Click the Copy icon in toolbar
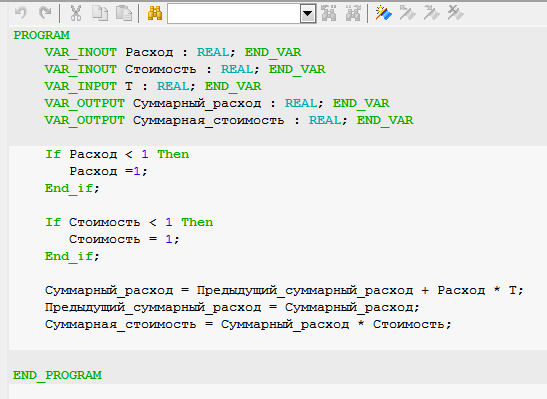 pos(100,13)
